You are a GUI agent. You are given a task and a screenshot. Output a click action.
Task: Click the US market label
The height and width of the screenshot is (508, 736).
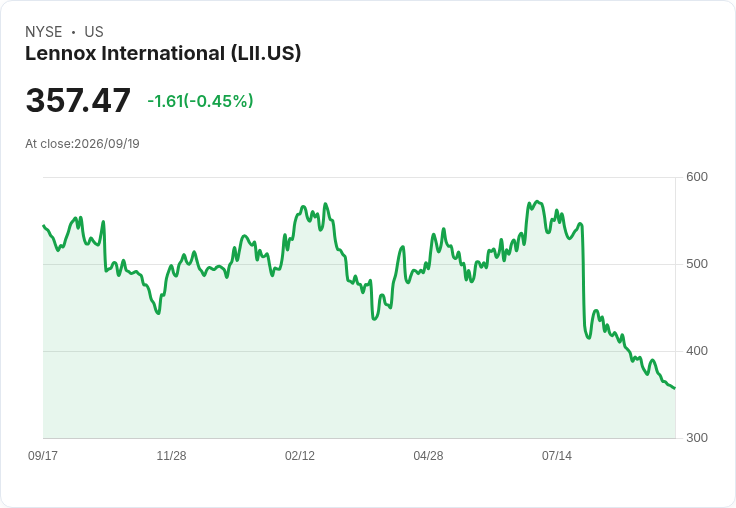click(94, 31)
